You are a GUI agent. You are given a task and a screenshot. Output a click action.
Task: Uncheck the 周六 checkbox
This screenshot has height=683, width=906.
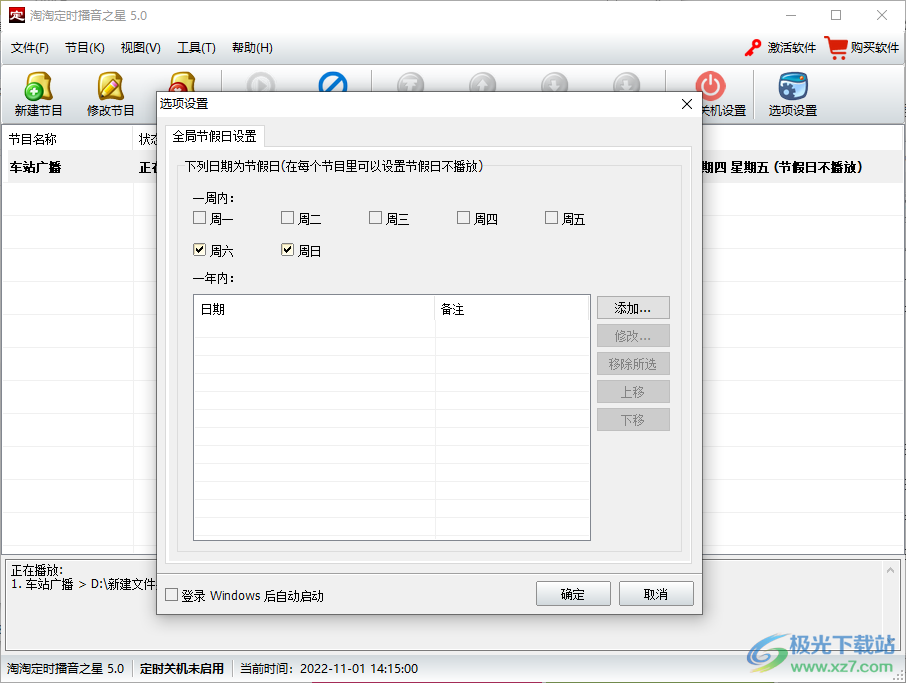pyautogui.click(x=199, y=250)
